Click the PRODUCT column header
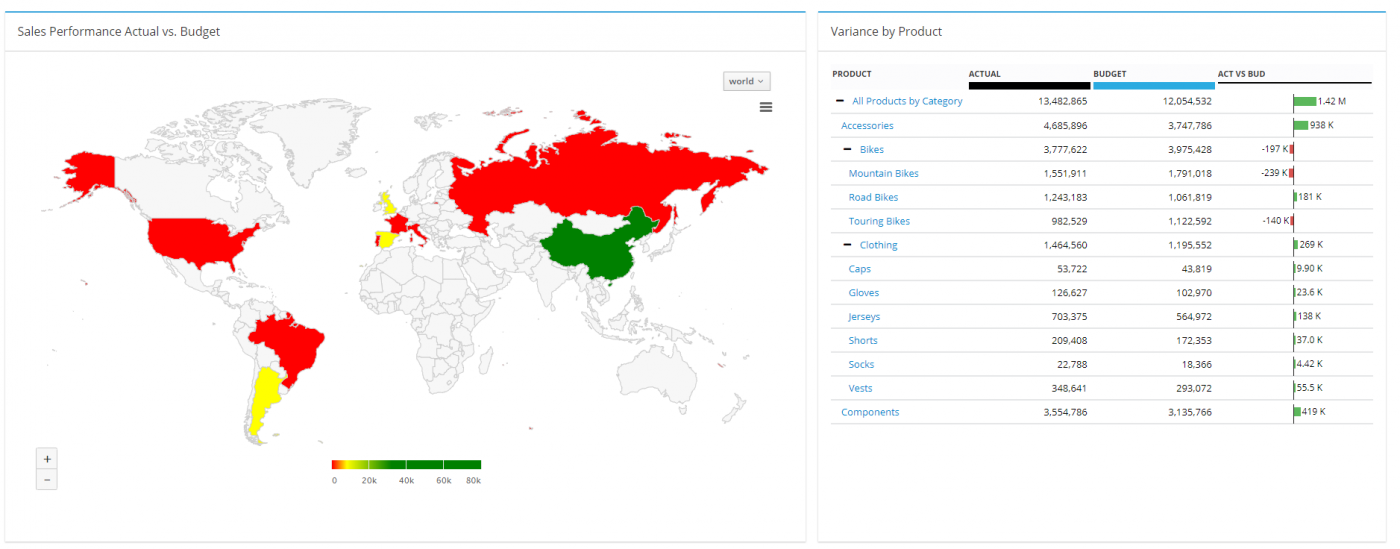The image size is (1400, 549). pyautogui.click(x=852, y=74)
